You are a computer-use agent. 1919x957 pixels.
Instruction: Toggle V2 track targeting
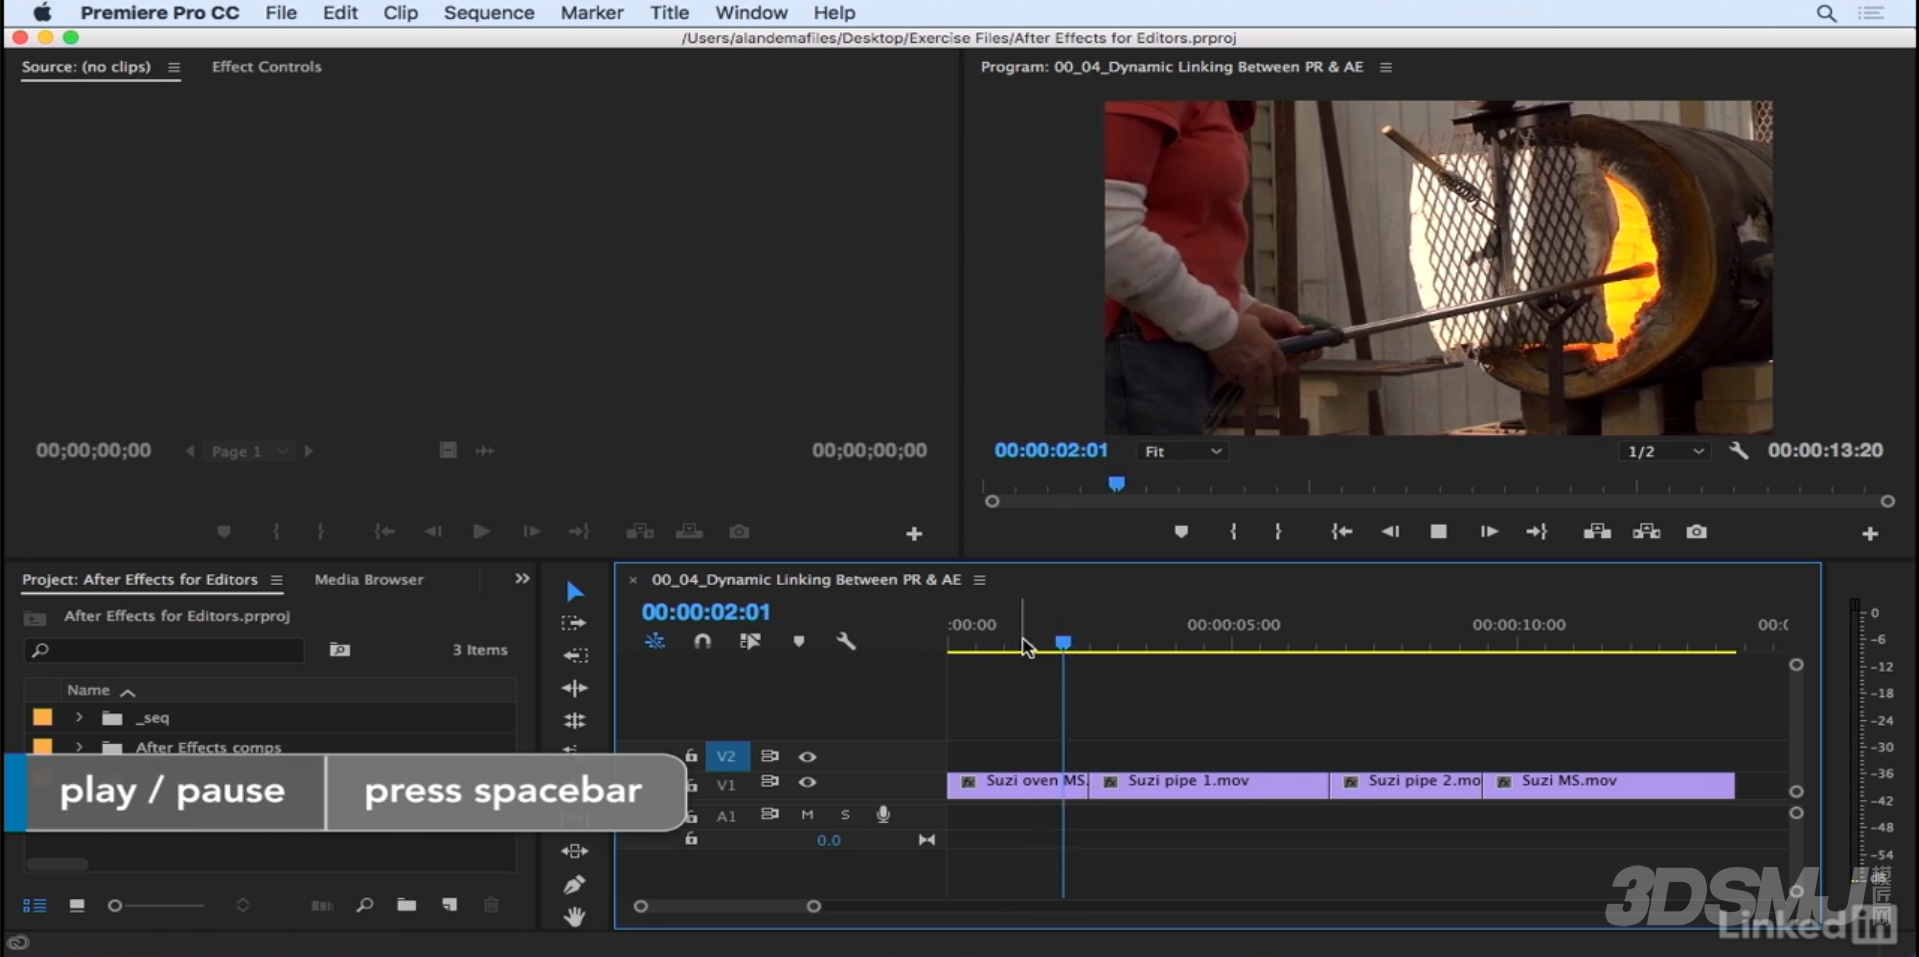pyautogui.click(x=726, y=757)
